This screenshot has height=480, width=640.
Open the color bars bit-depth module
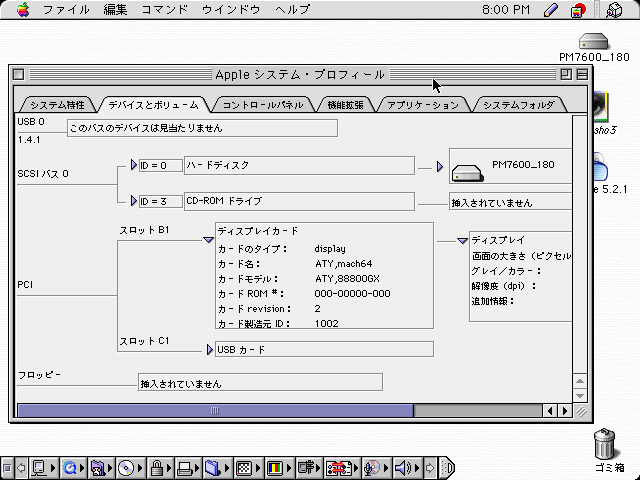[278, 467]
